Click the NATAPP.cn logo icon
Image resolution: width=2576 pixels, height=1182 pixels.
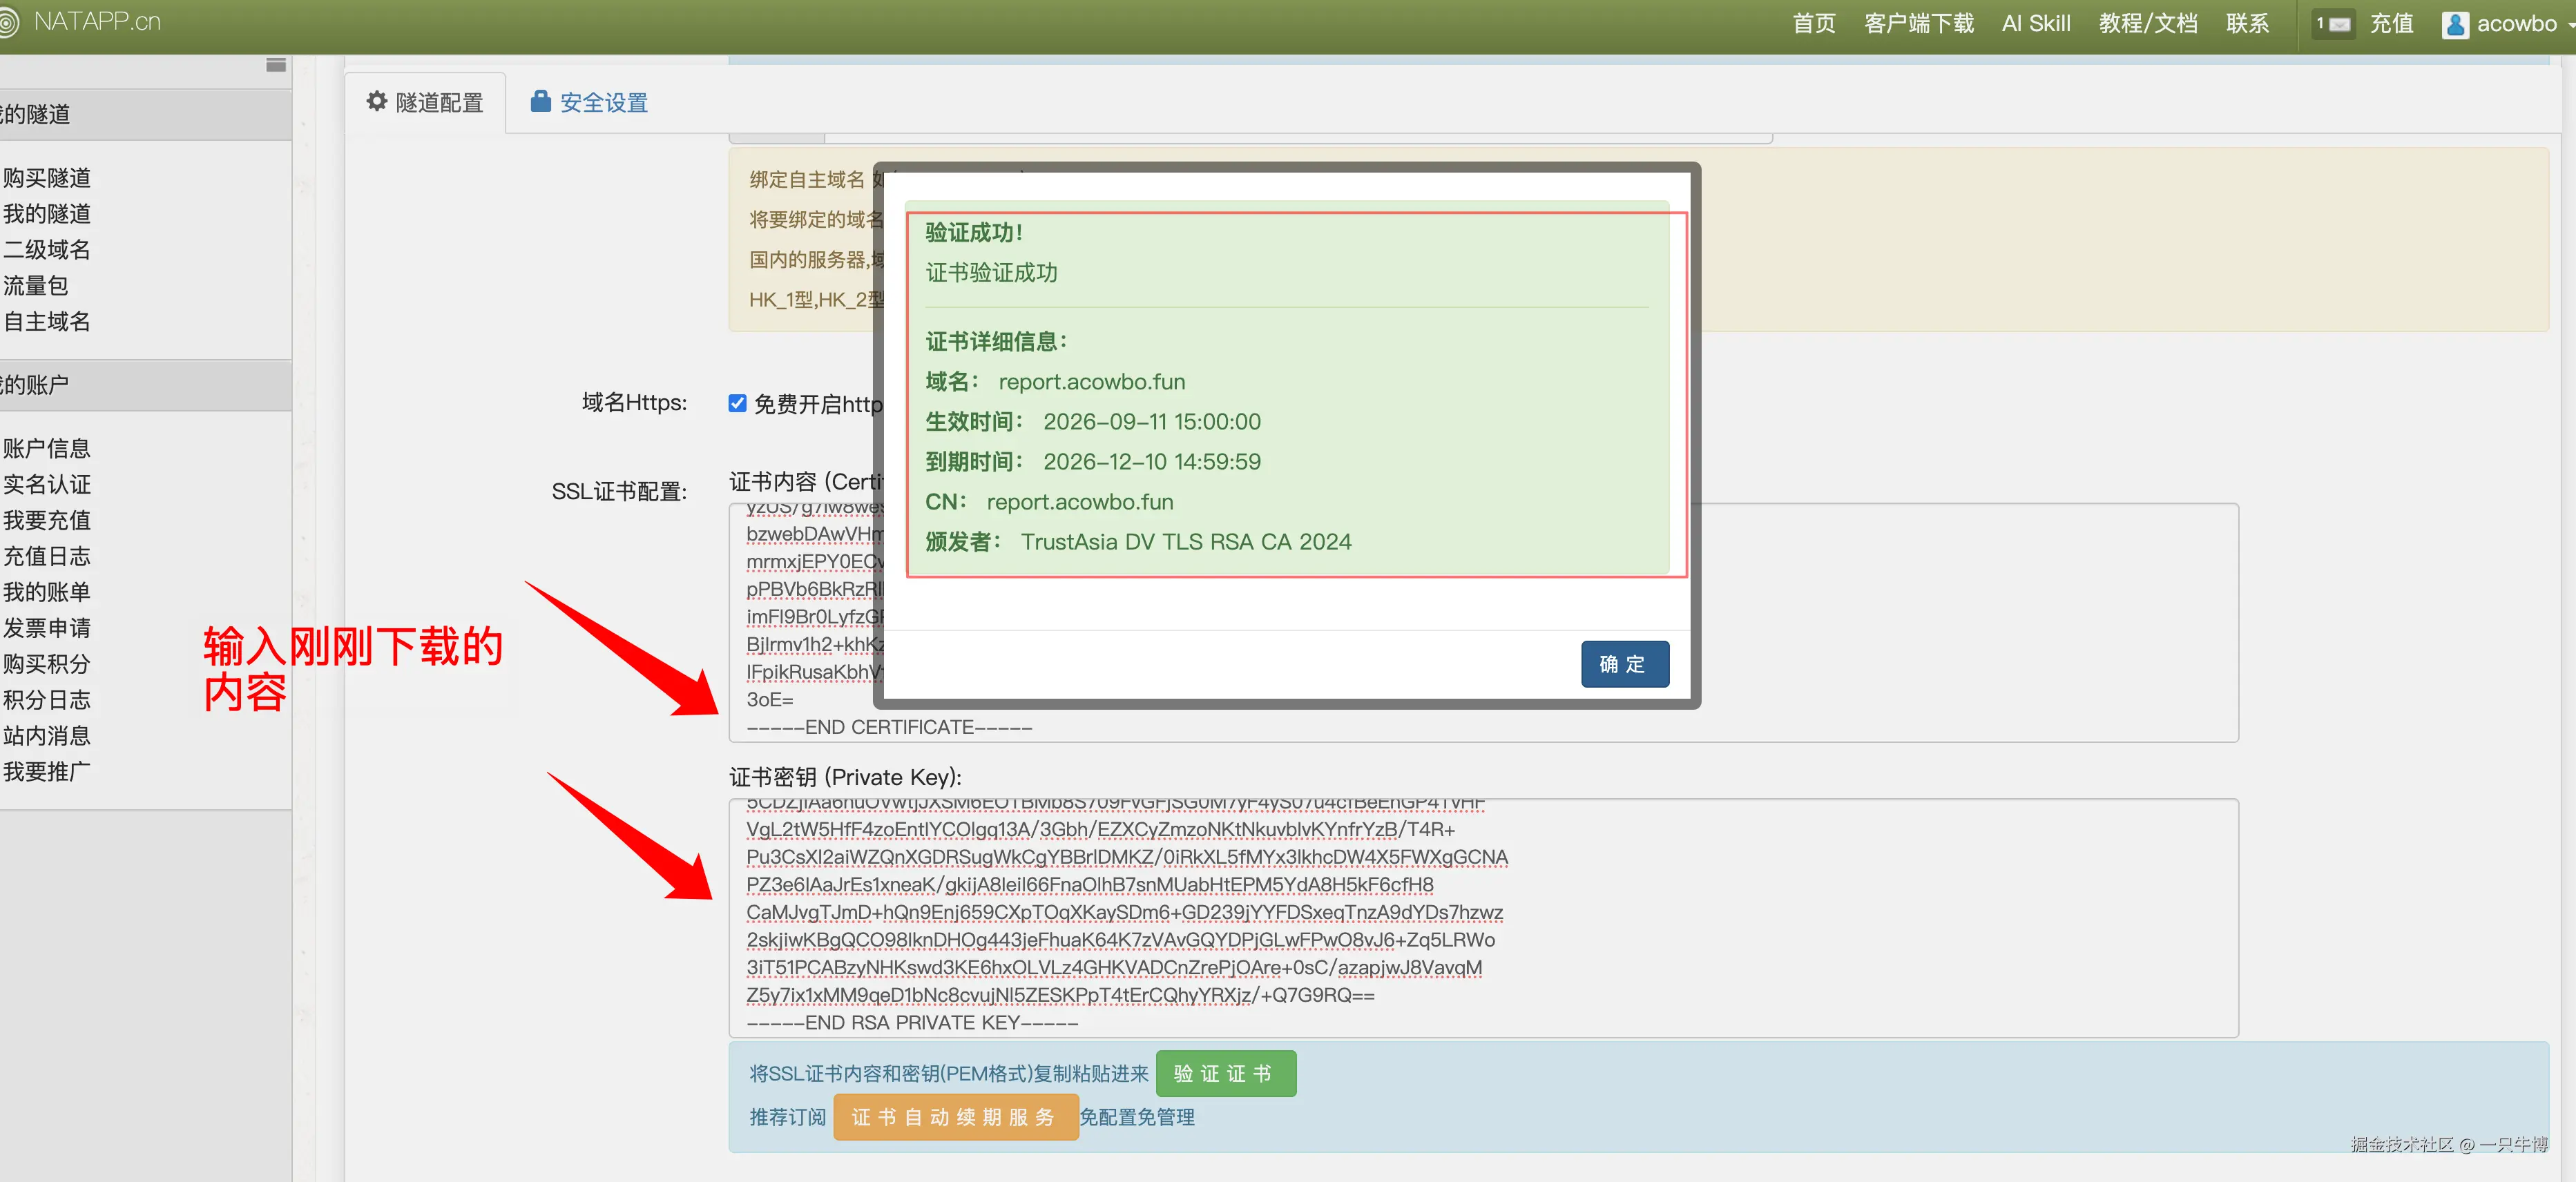coord(8,22)
